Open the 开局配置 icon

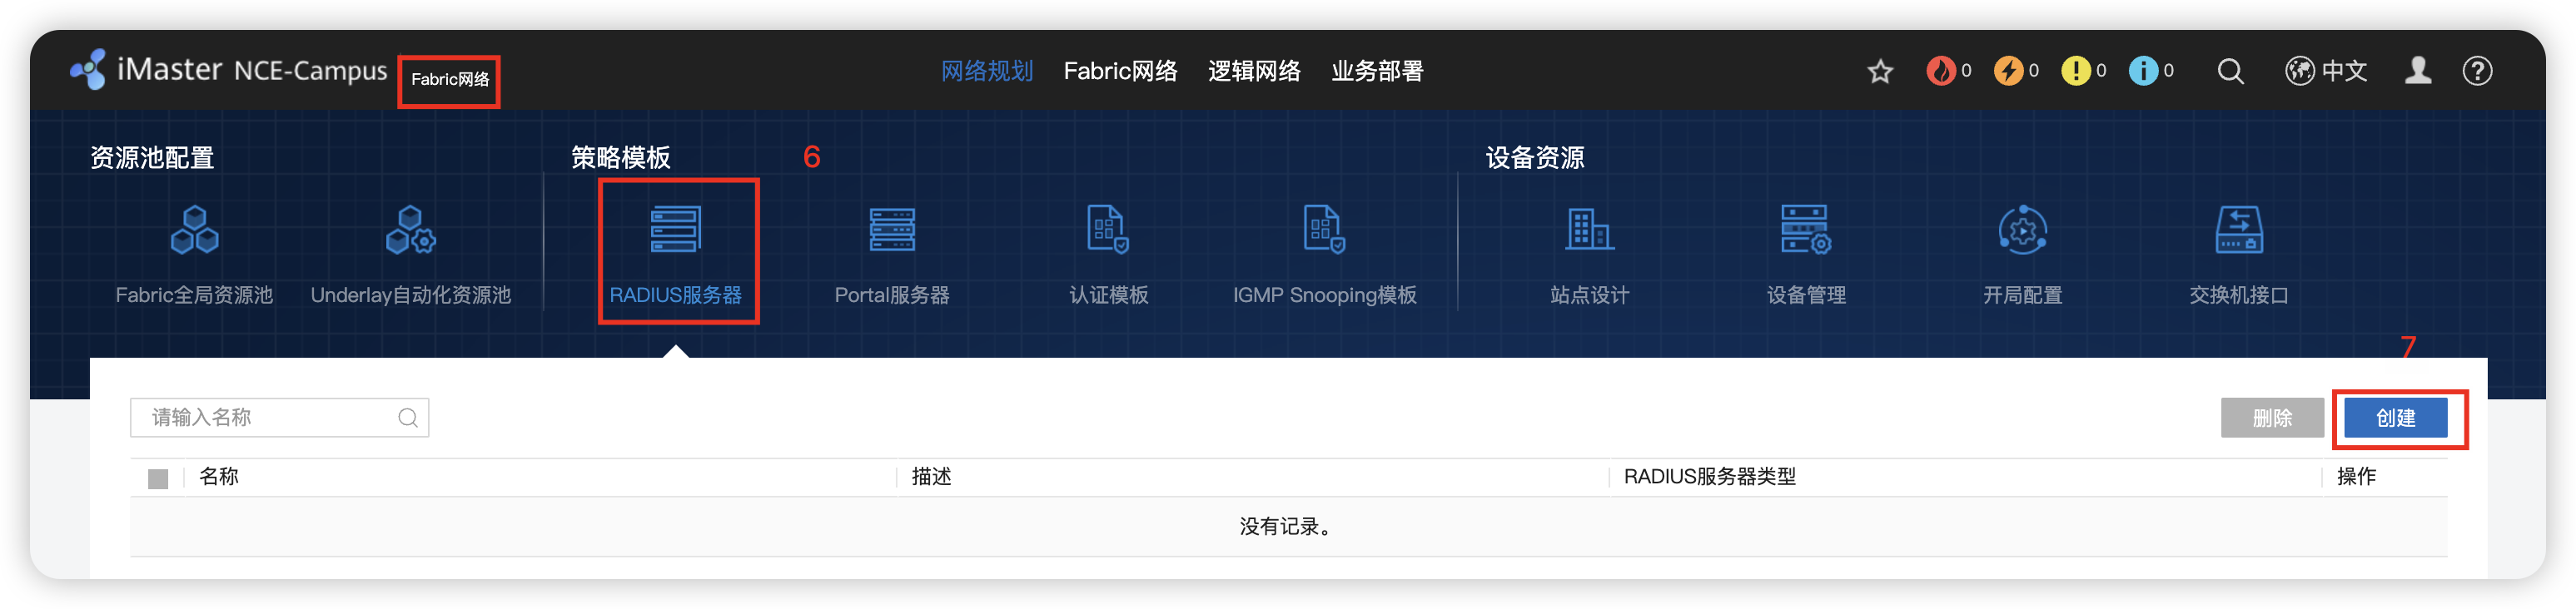click(2022, 230)
